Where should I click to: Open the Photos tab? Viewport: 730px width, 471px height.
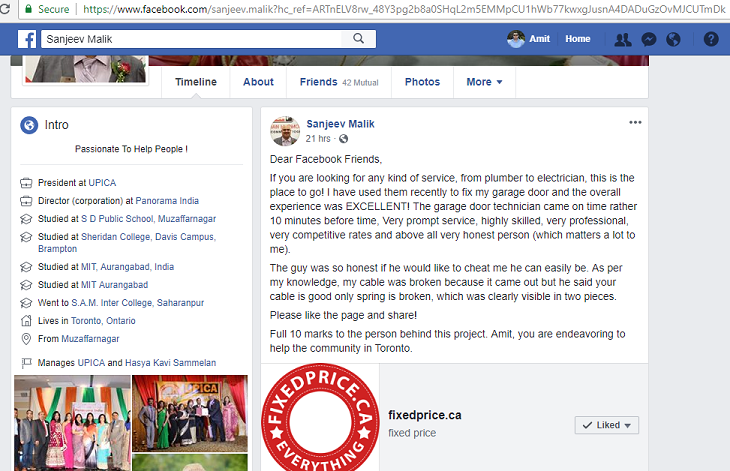(x=422, y=82)
